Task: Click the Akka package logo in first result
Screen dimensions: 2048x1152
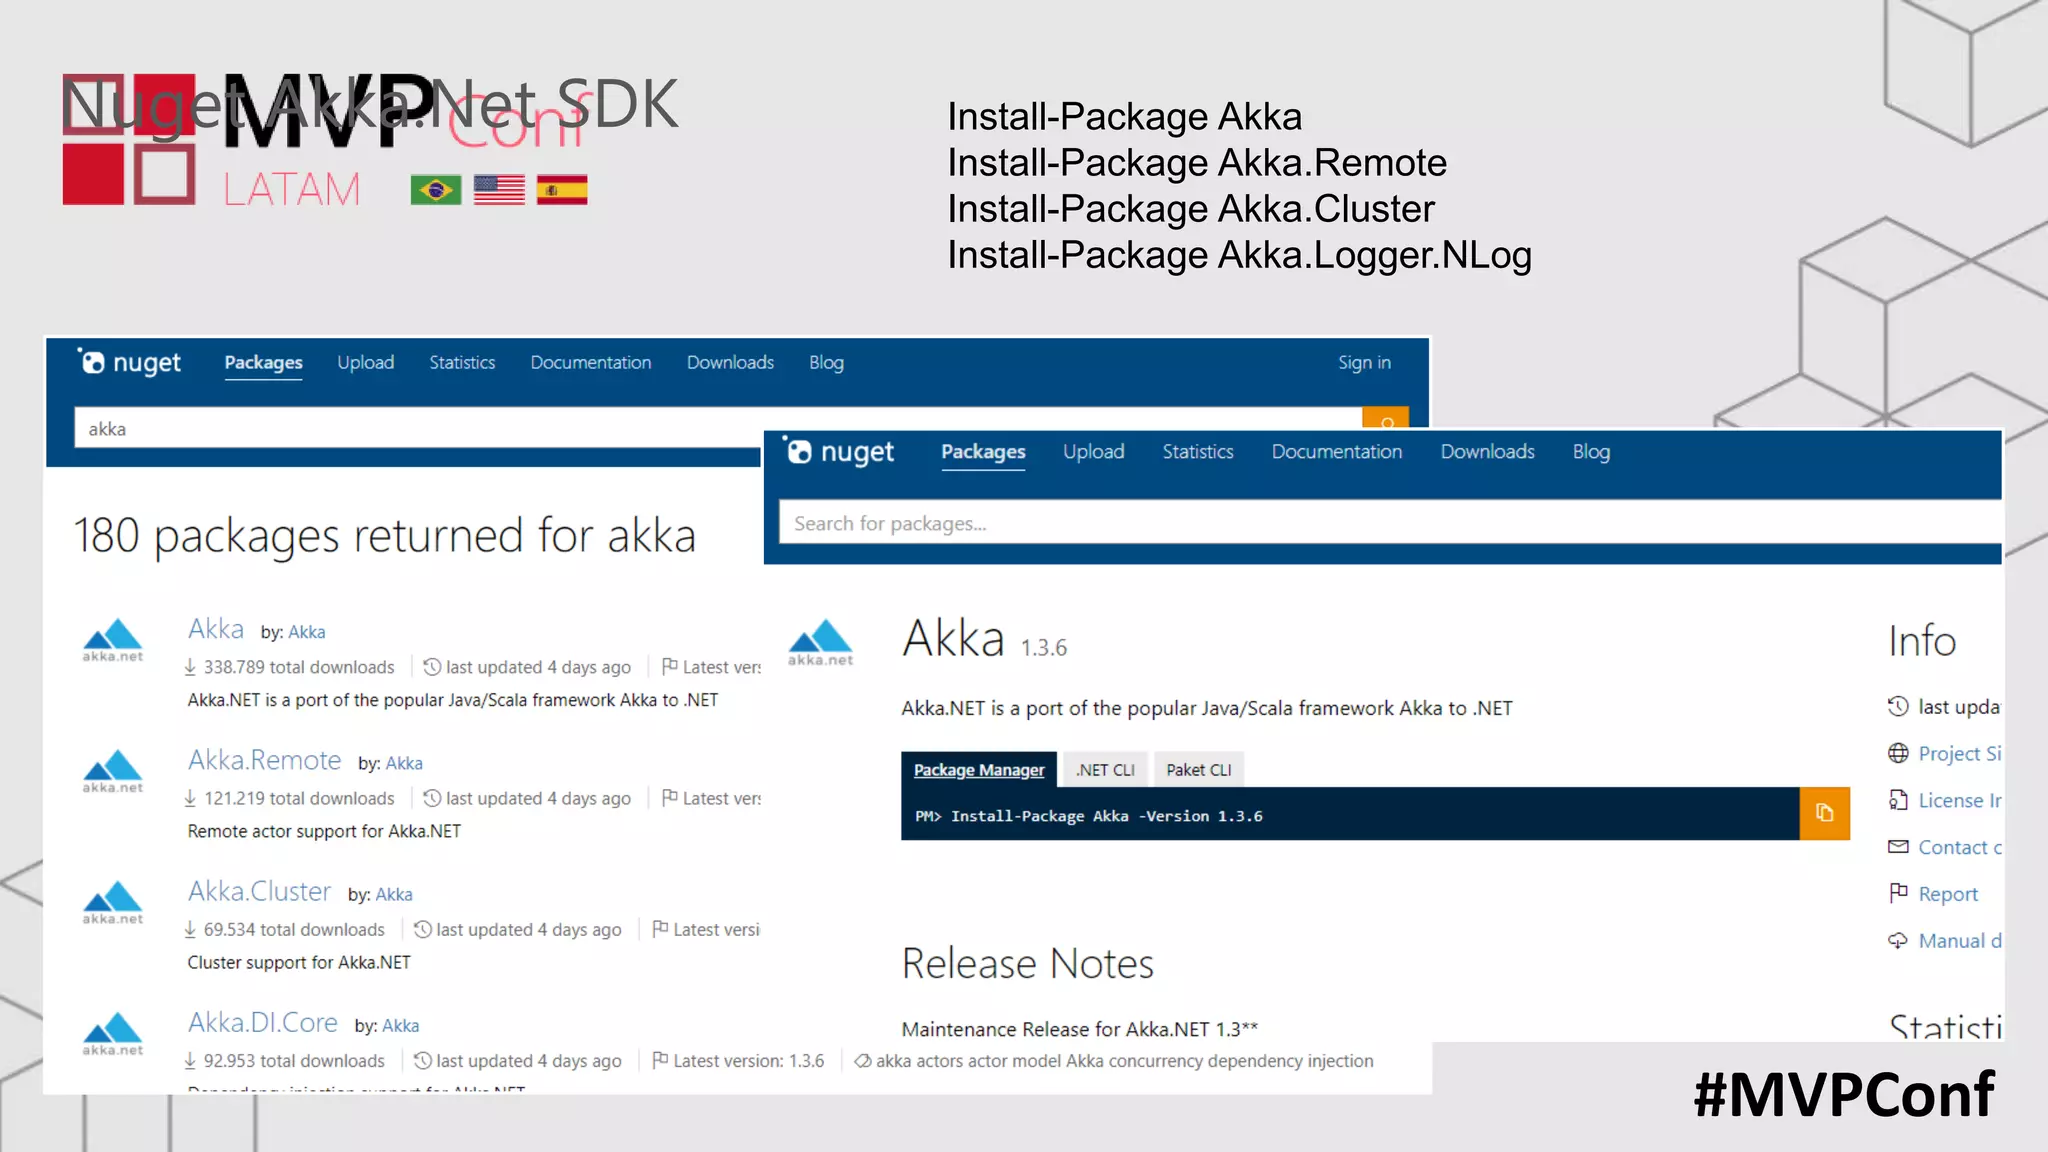Action: pyautogui.click(x=113, y=640)
